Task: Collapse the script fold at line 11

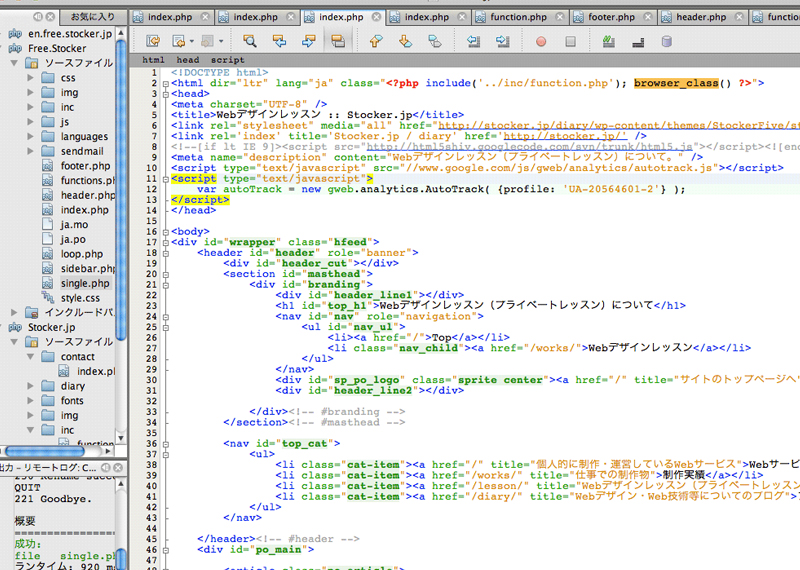Action: [x=166, y=180]
